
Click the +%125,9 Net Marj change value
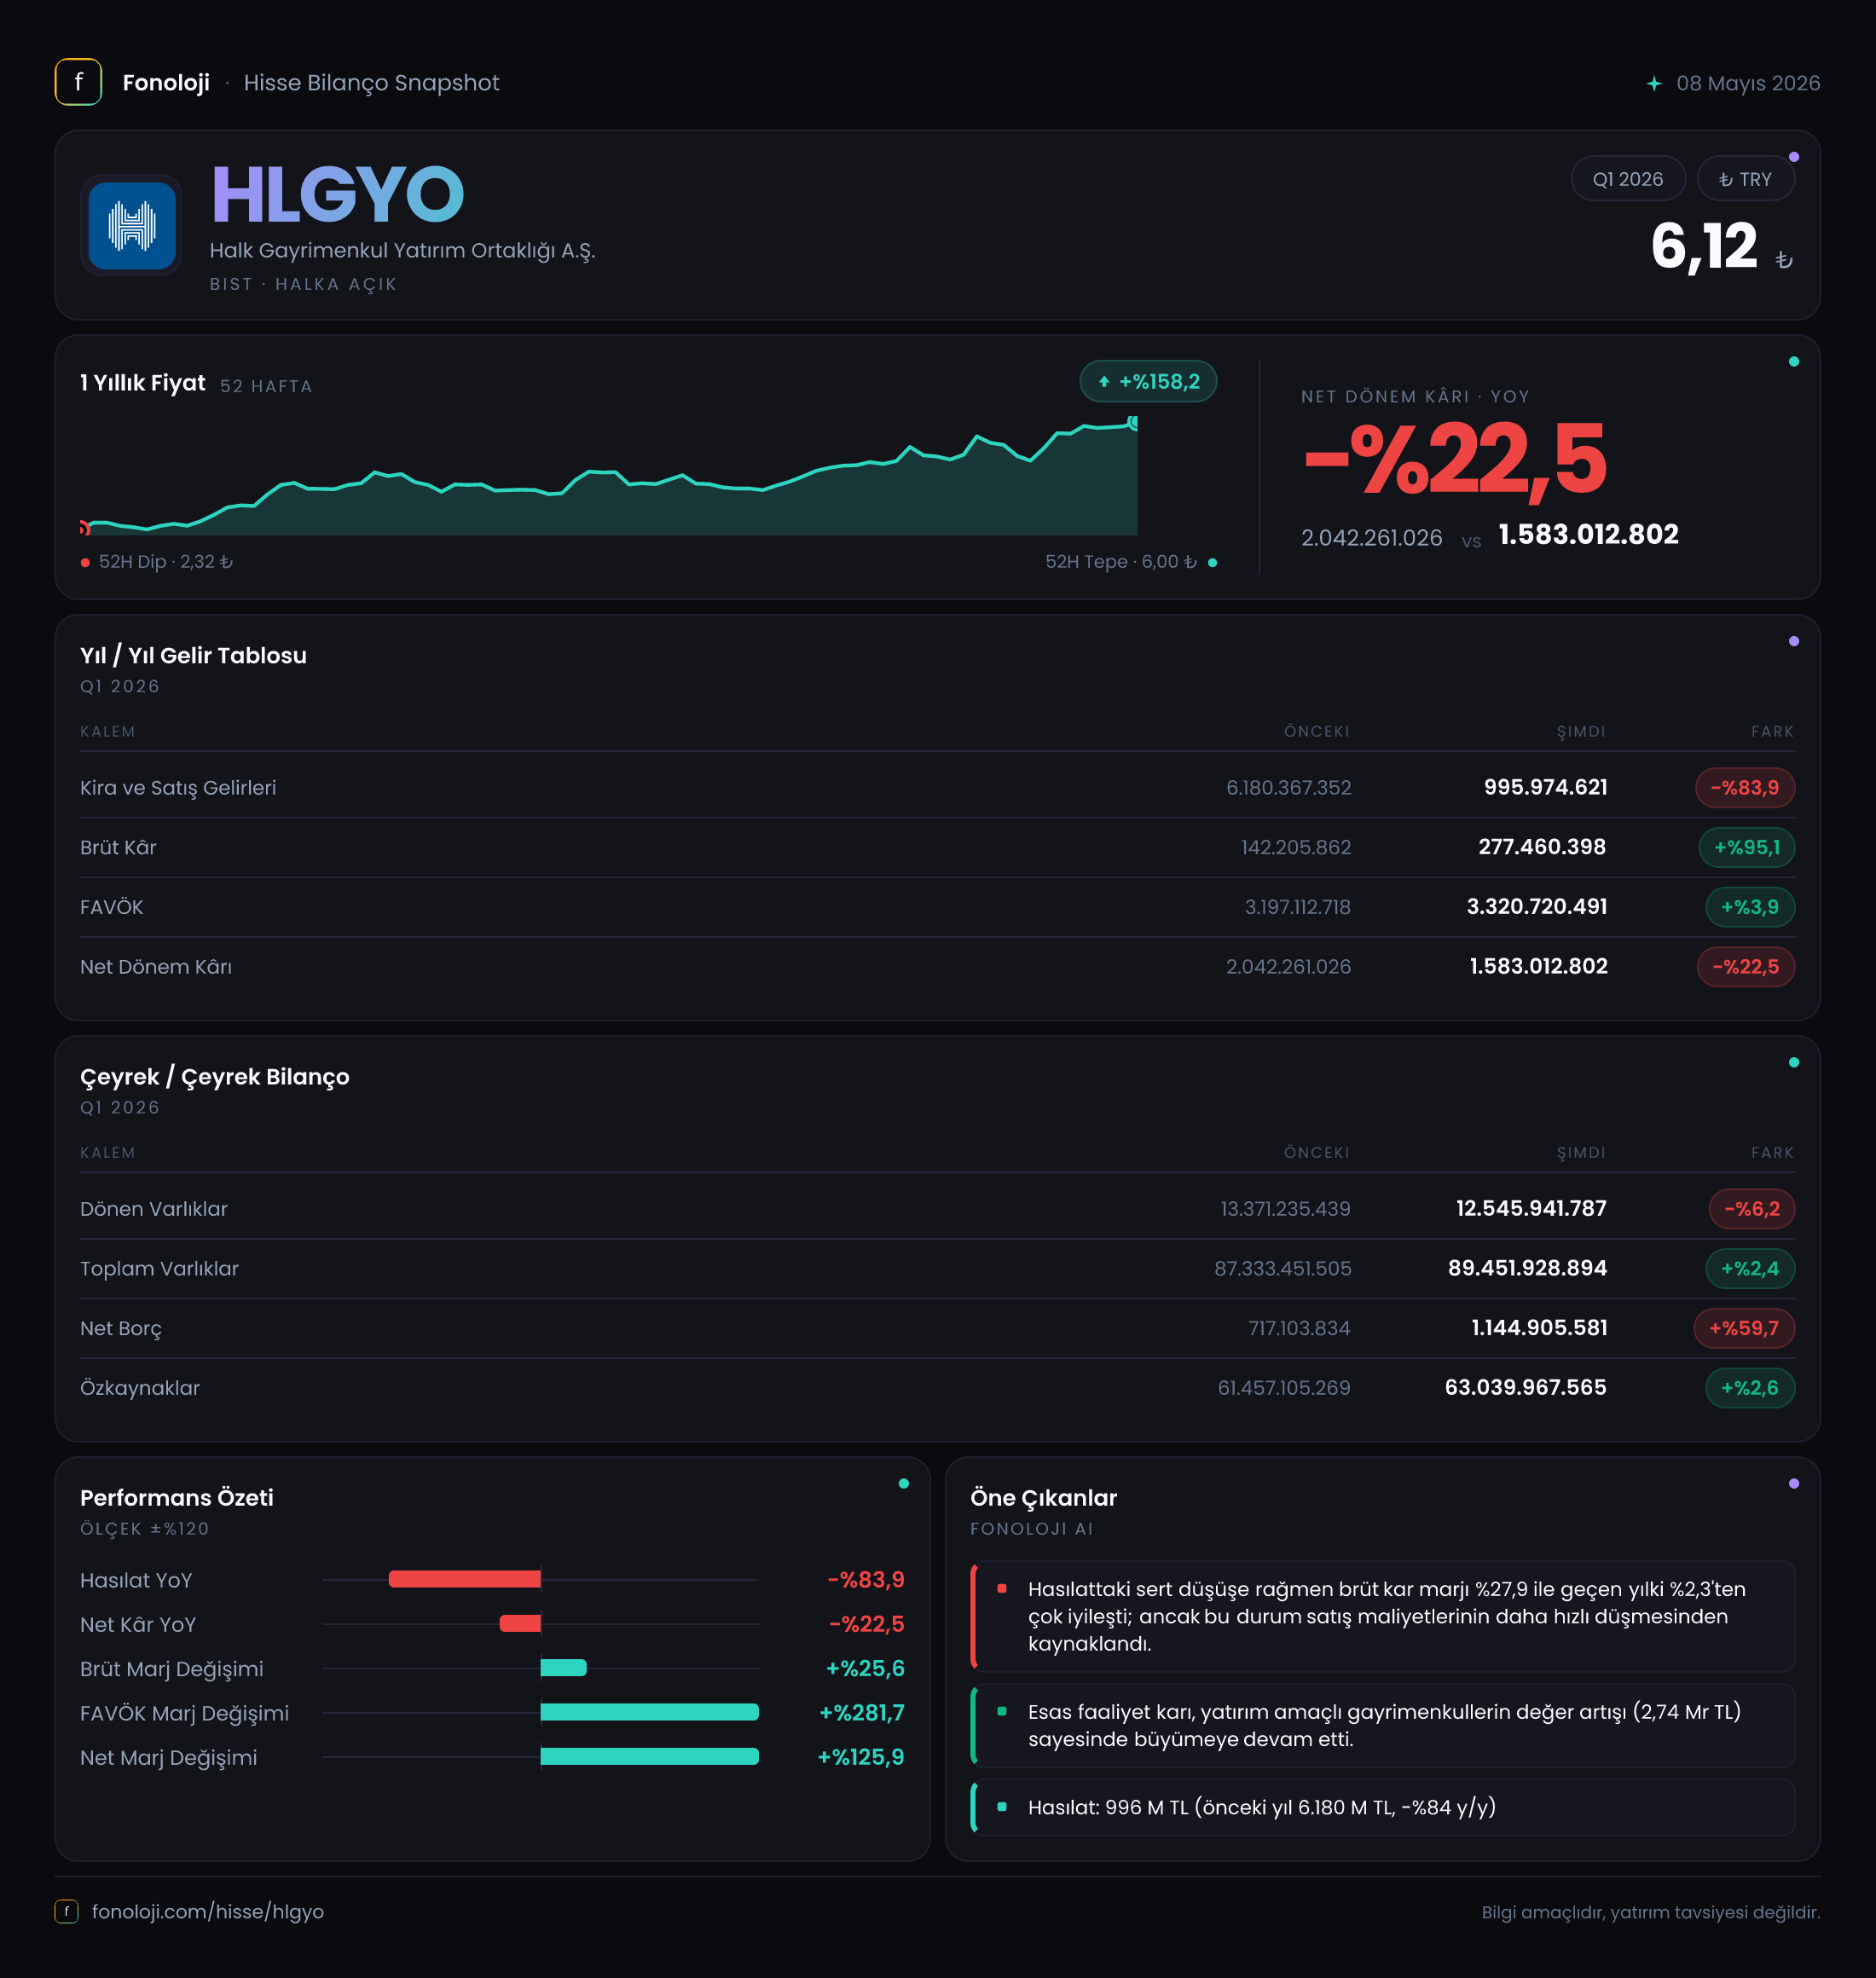pyautogui.click(x=861, y=1757)
